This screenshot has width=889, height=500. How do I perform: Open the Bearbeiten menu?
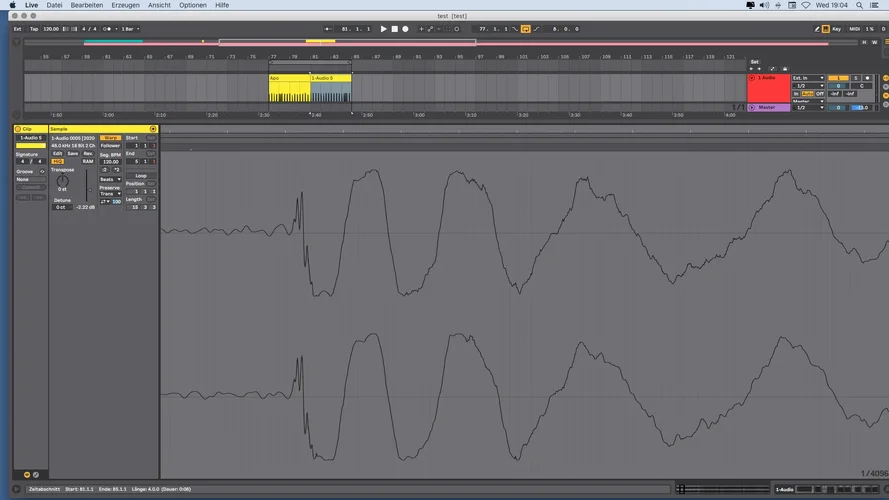87,5
